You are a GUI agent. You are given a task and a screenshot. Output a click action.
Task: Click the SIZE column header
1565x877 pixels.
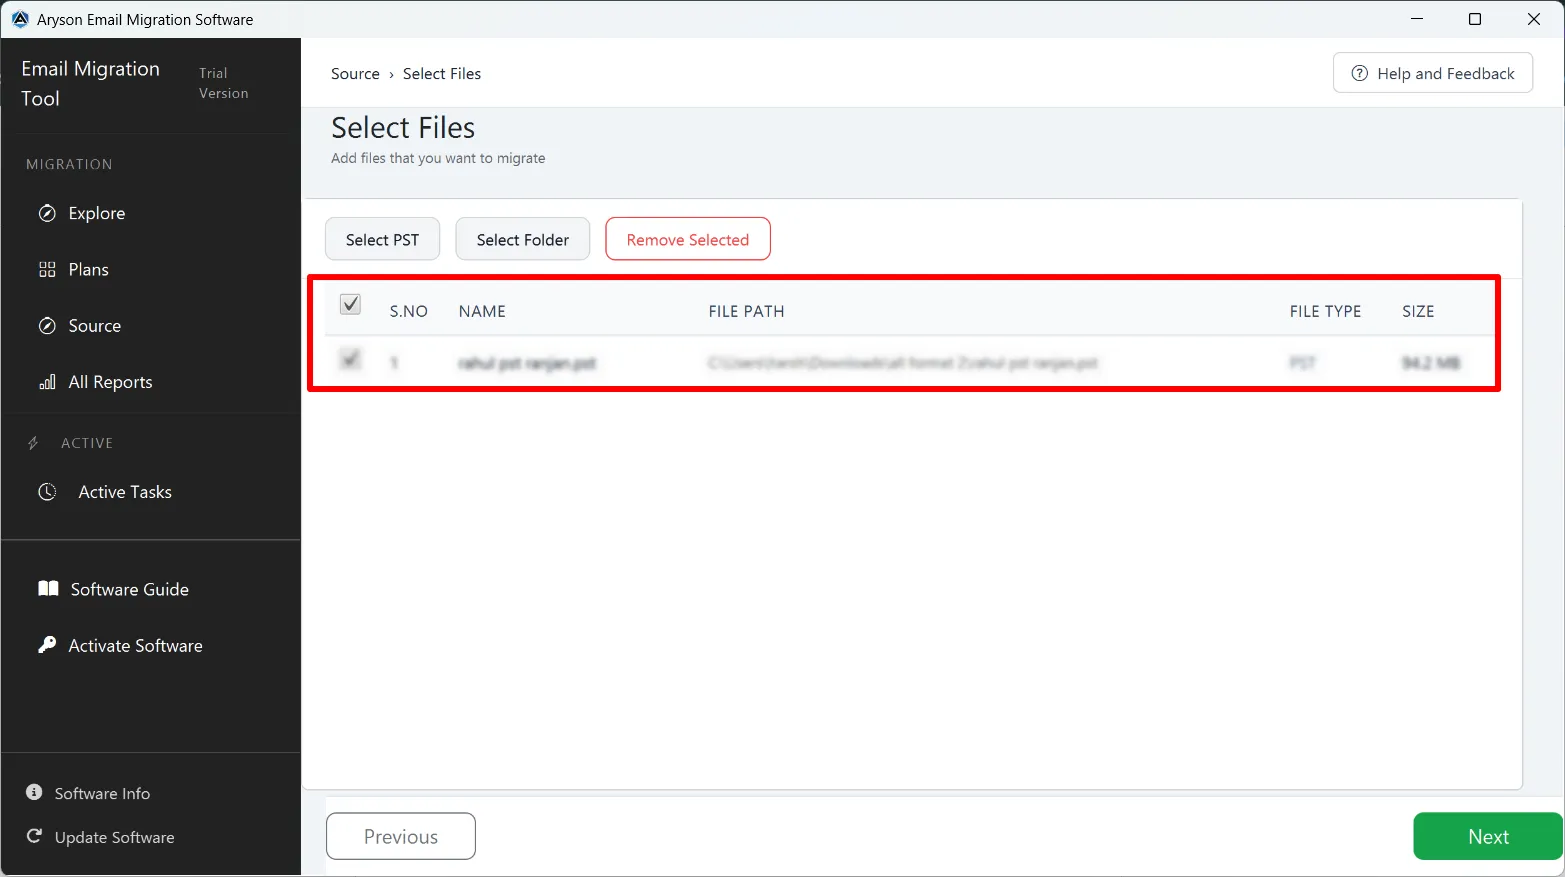coord(1418,311)
